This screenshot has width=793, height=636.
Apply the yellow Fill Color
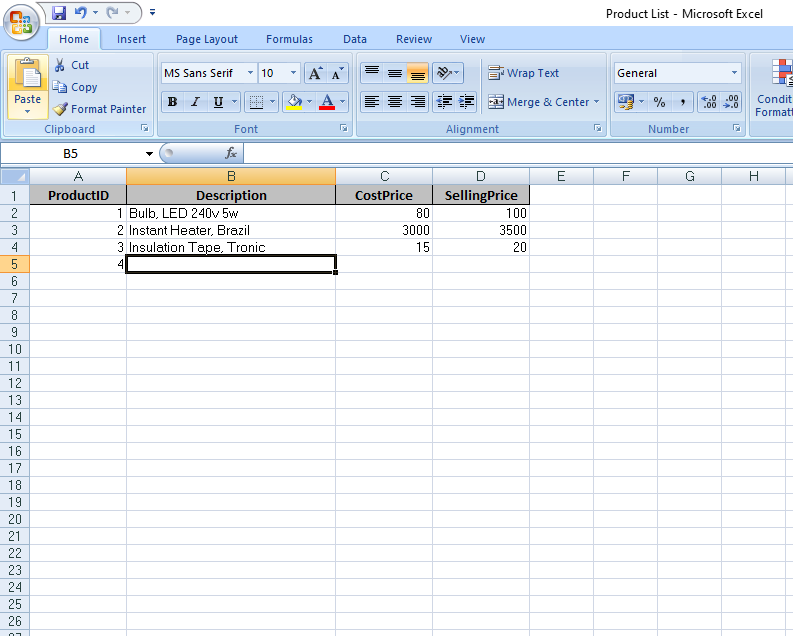tap(294, 102)
